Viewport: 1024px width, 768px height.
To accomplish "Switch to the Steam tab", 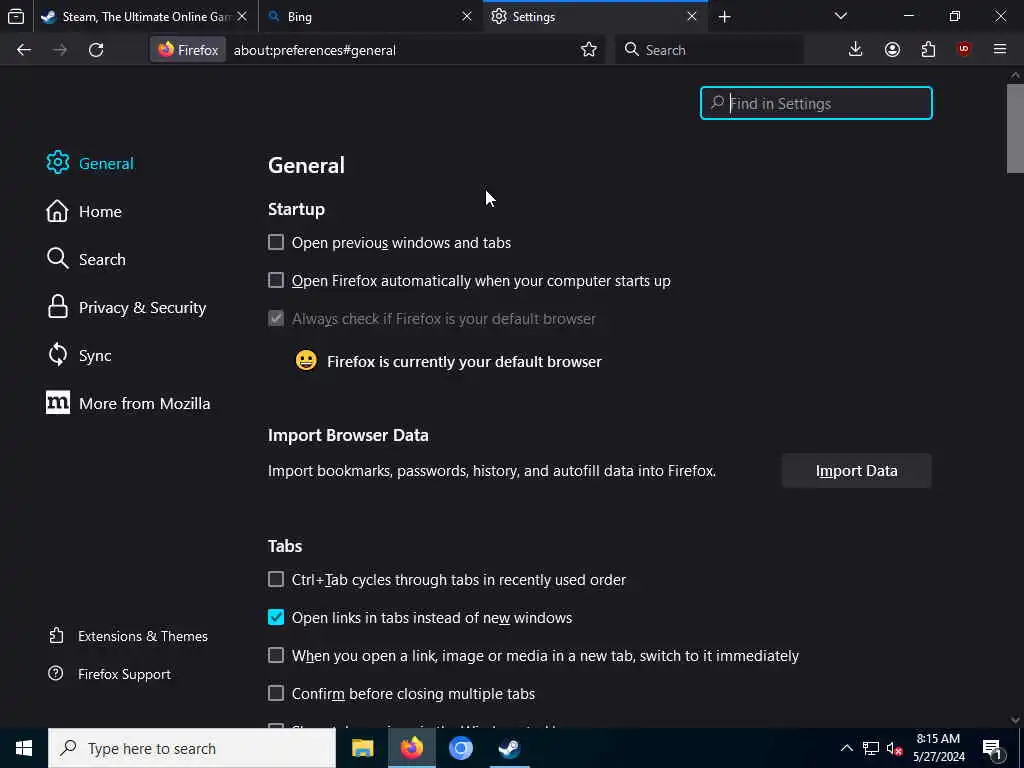I will tap(146, 17).
